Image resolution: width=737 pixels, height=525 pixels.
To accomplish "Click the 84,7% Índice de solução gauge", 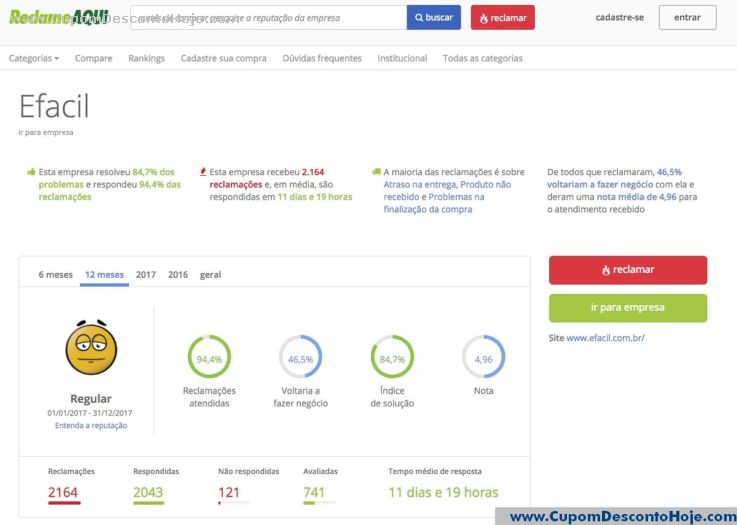I will click(392, 357).
